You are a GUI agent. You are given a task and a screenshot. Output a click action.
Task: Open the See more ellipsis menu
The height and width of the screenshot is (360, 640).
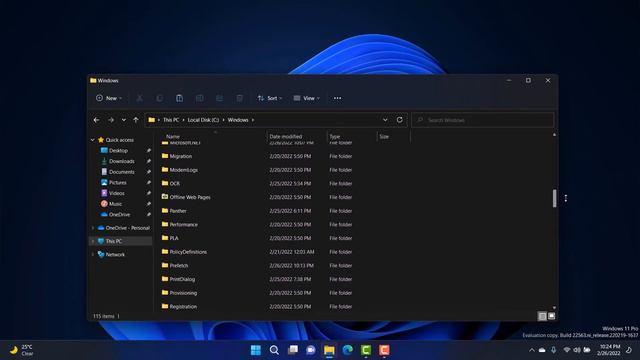pyautogui.click(x=337, y=98)
